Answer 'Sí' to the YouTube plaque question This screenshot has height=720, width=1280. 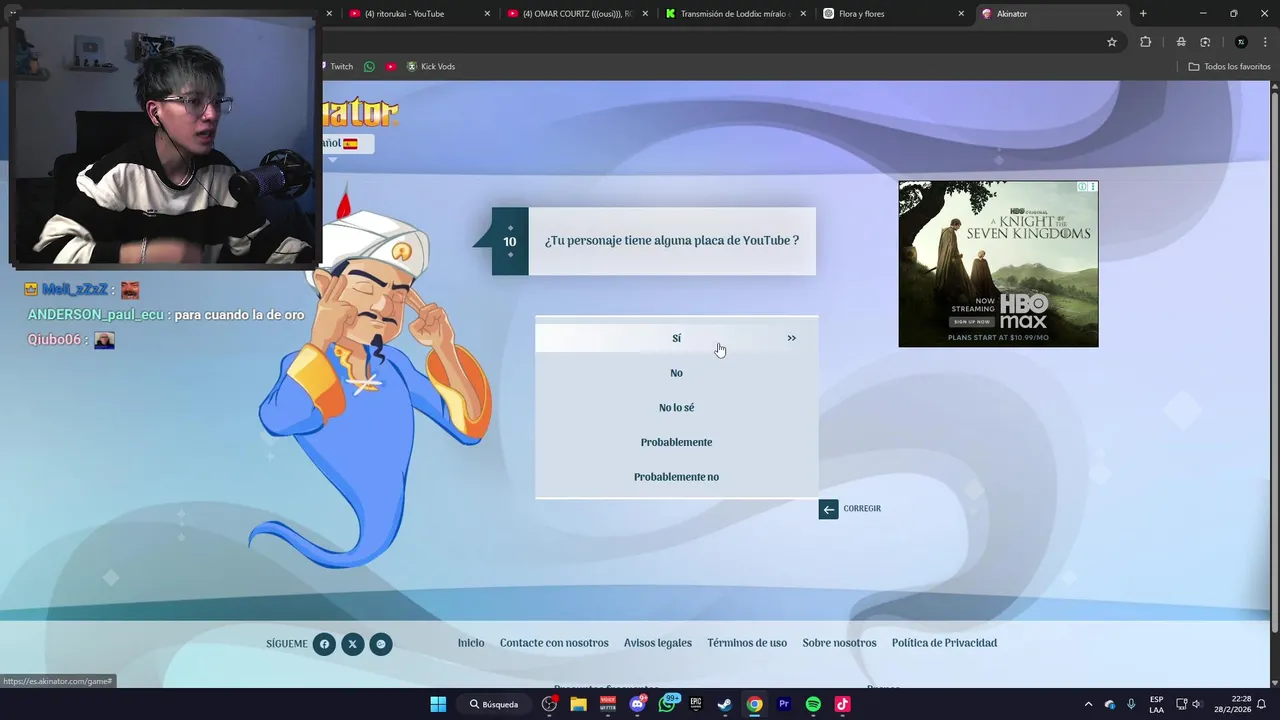pos(677,338)
